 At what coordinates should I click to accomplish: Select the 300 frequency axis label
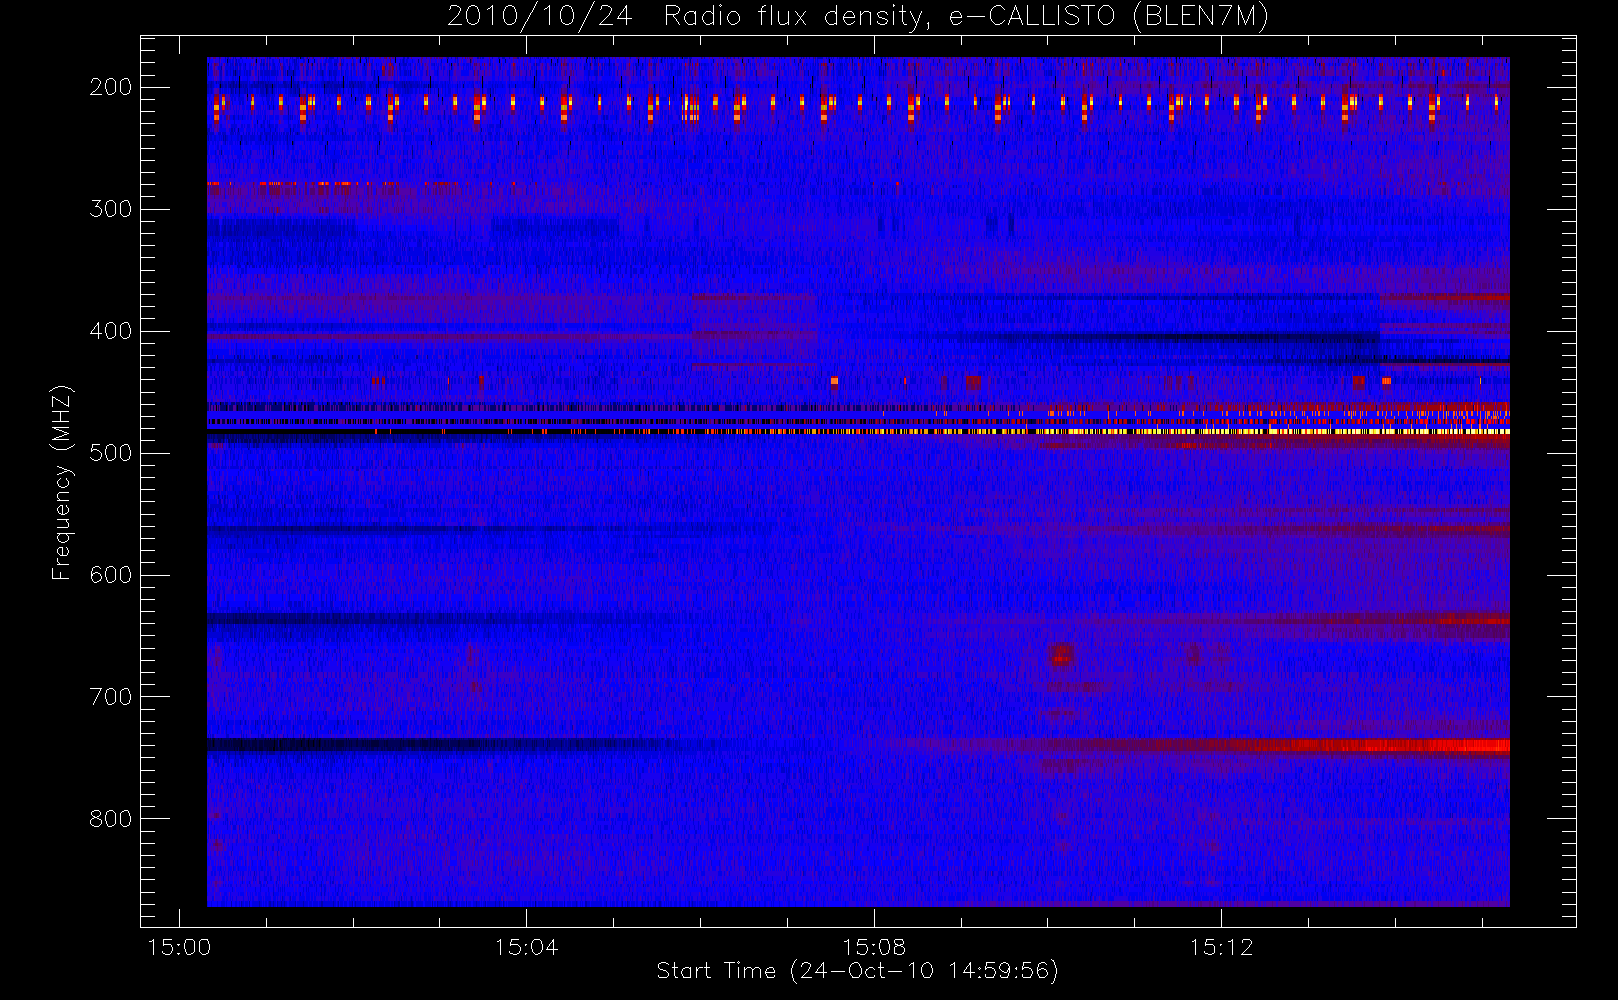(x=110, y=209)
